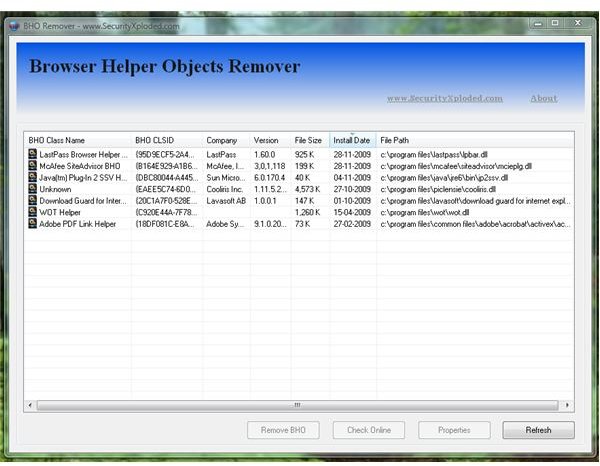Click the Unknown BHO row icon
The image size is (600, 466).
click(x=33, y=189)
